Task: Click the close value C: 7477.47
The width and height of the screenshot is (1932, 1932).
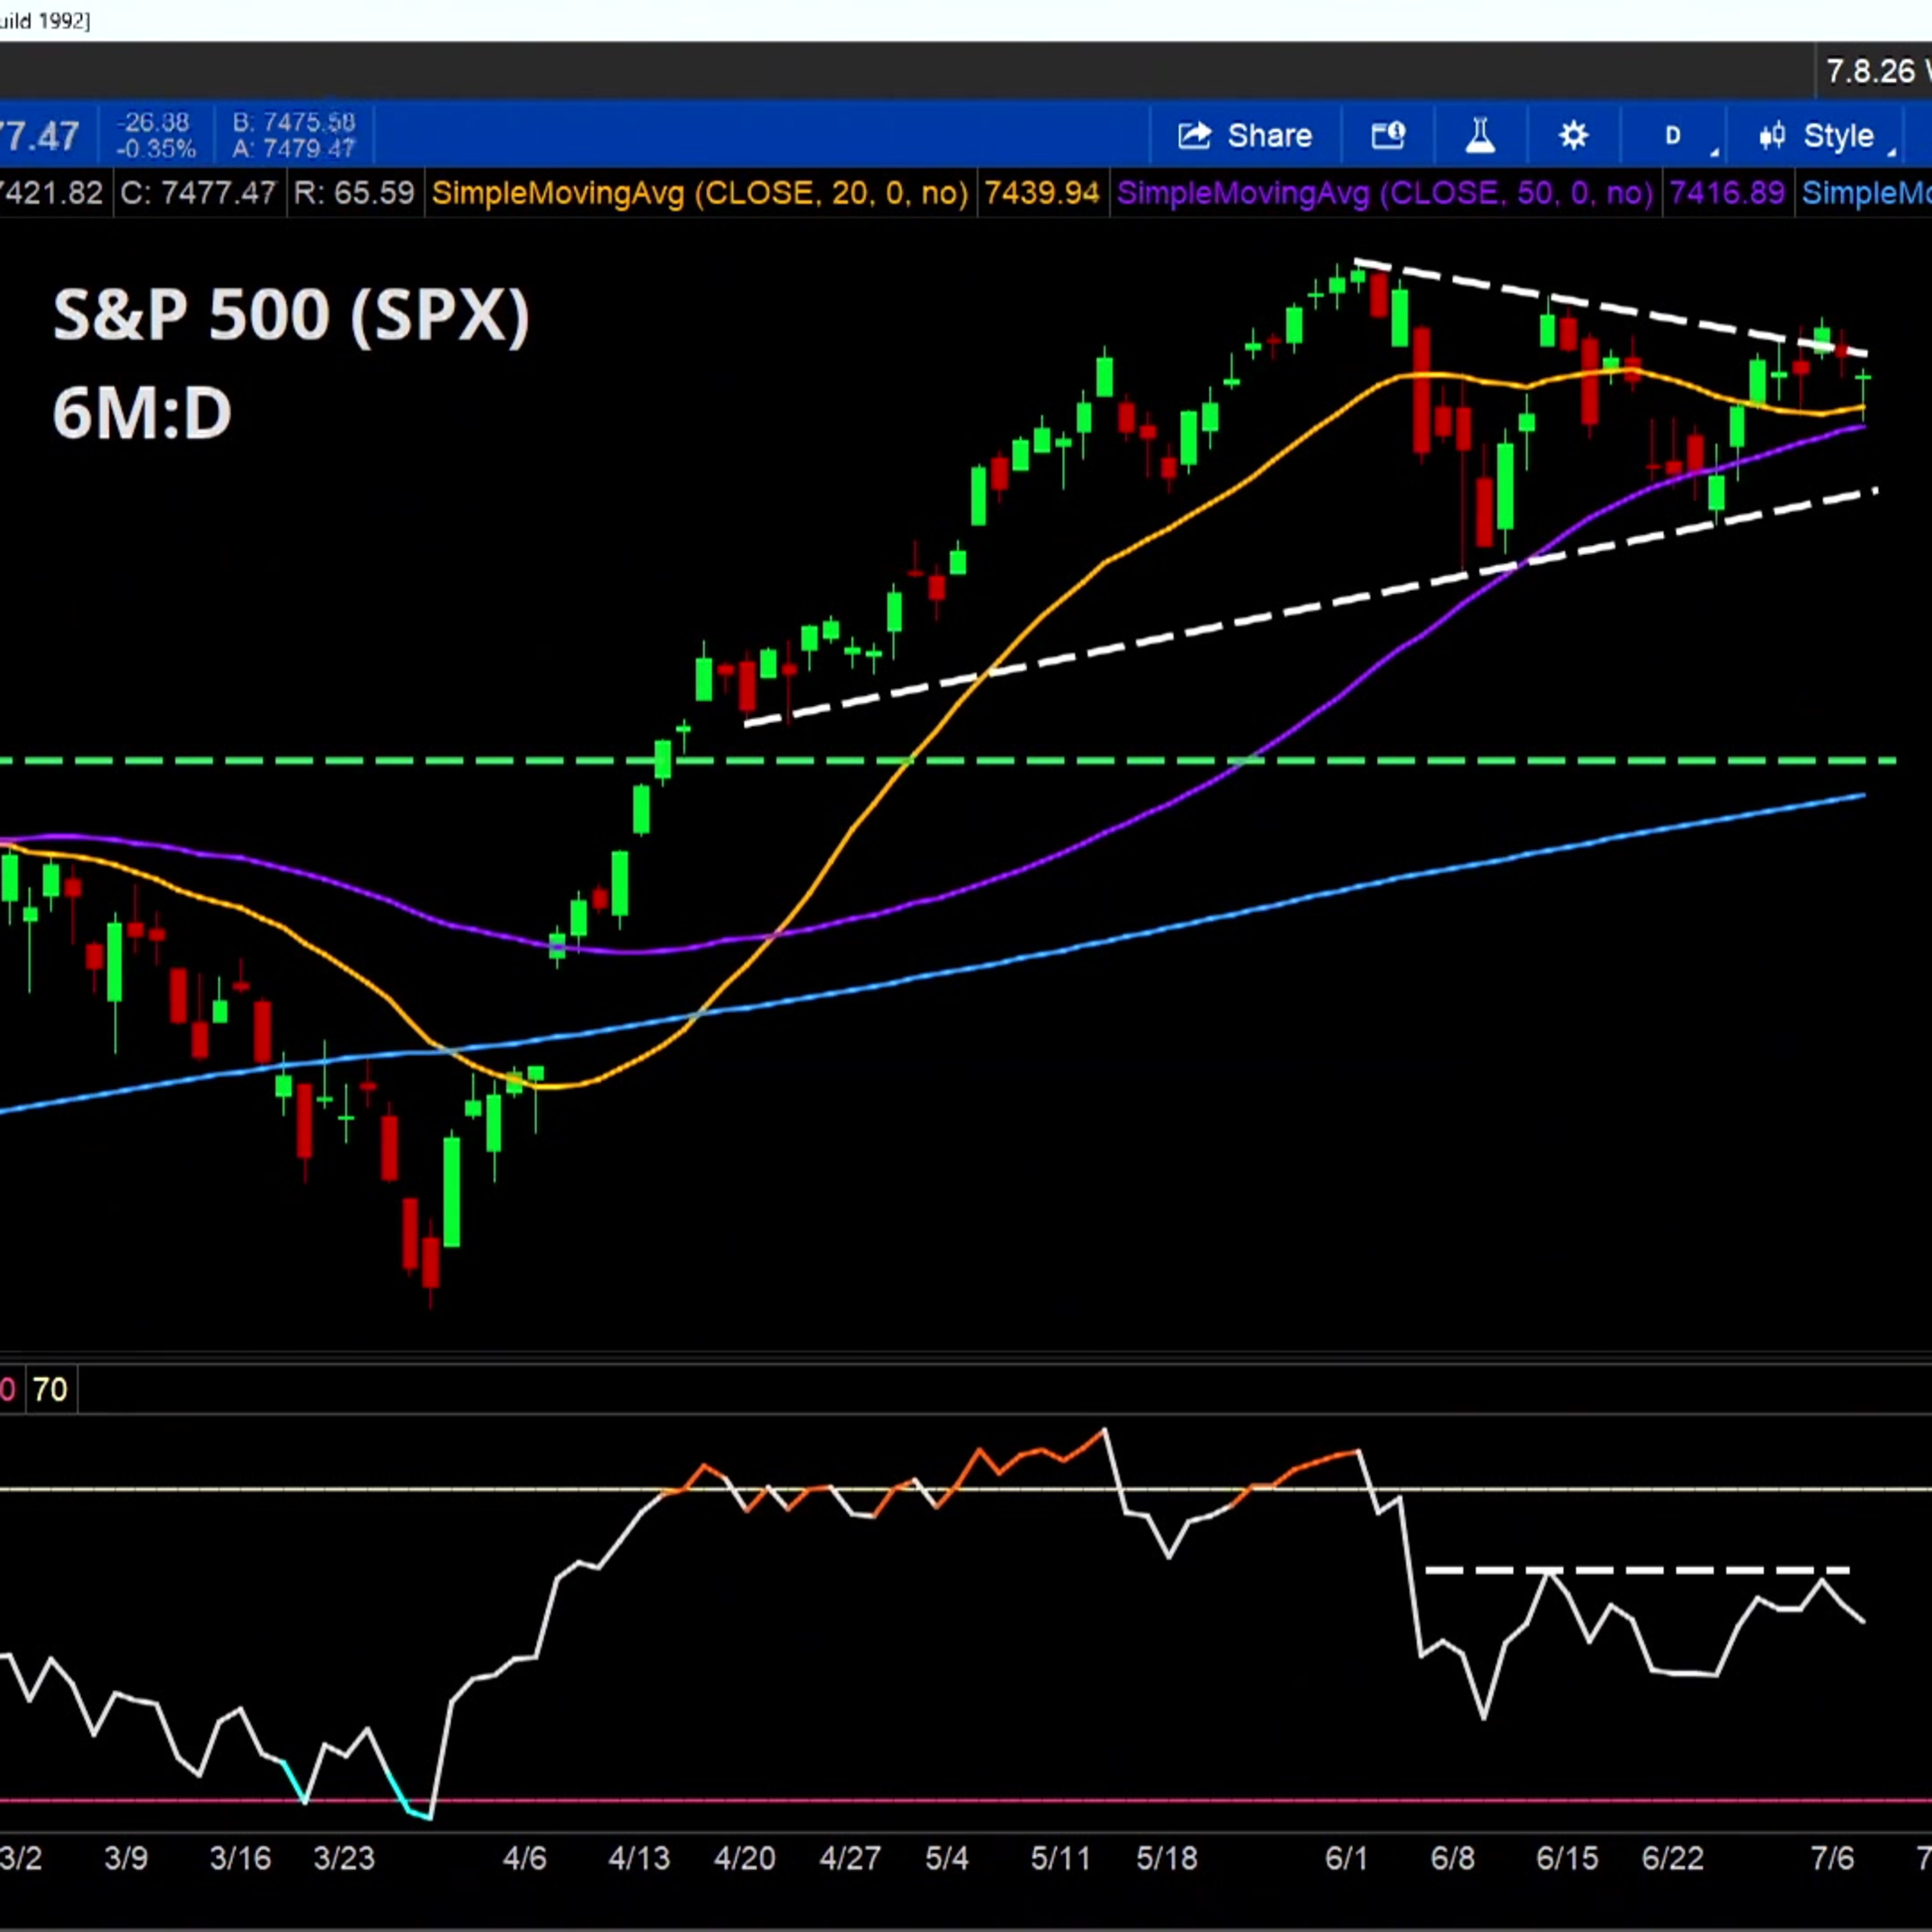Action: (x=197, y=193)
